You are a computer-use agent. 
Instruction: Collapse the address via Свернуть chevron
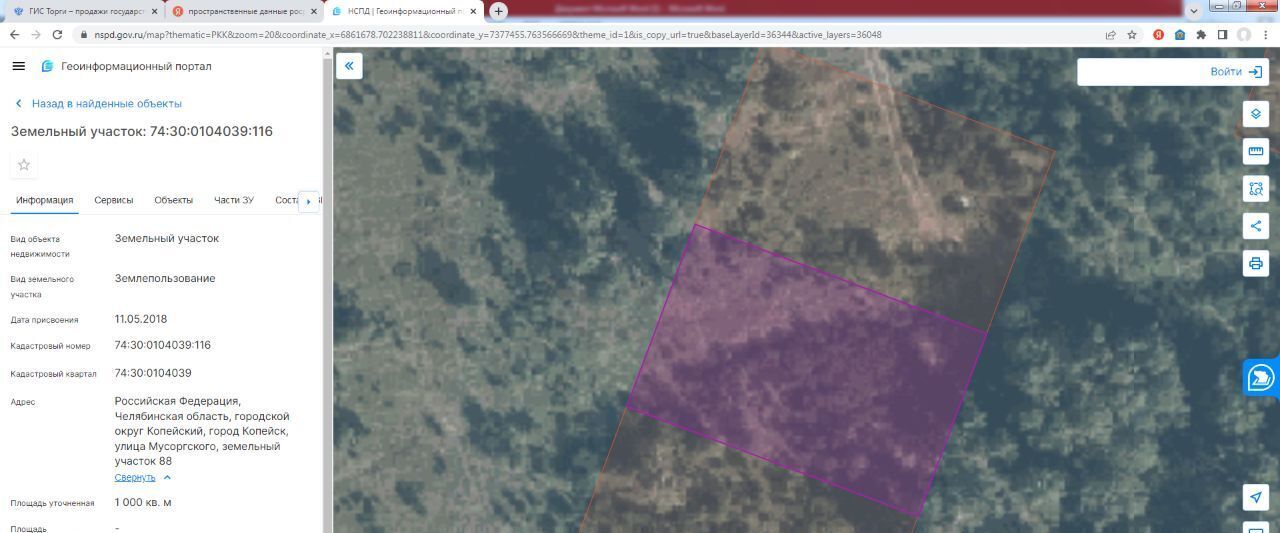[167, 477]
